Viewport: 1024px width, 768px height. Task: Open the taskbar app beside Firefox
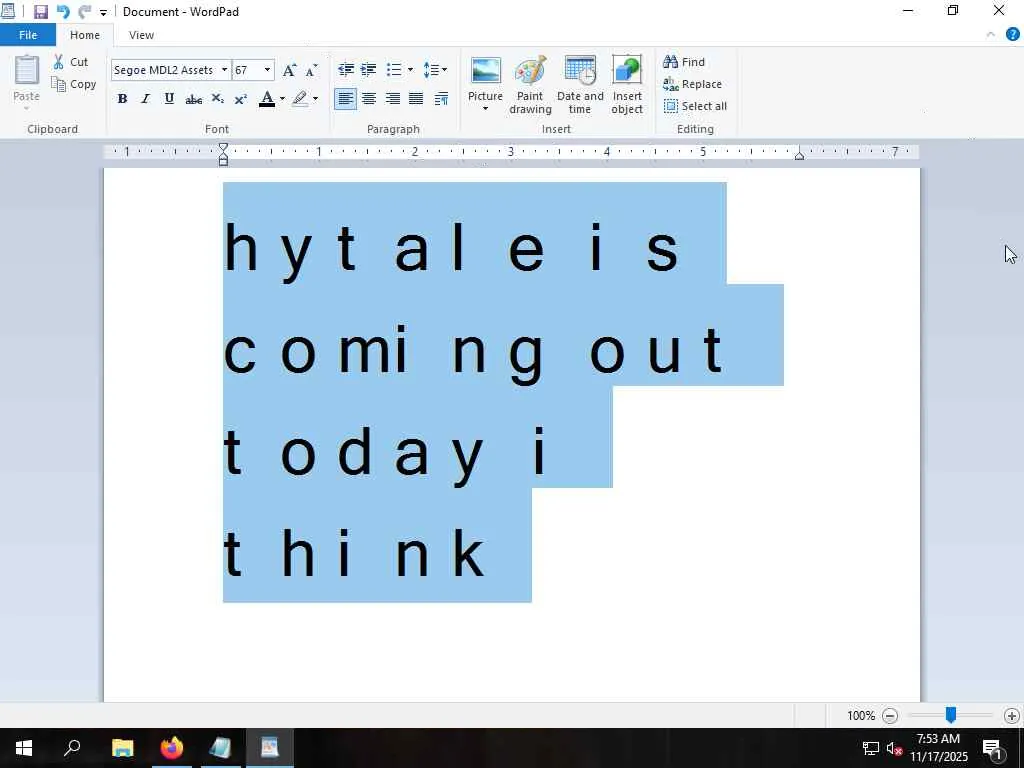tap(221, 748)
